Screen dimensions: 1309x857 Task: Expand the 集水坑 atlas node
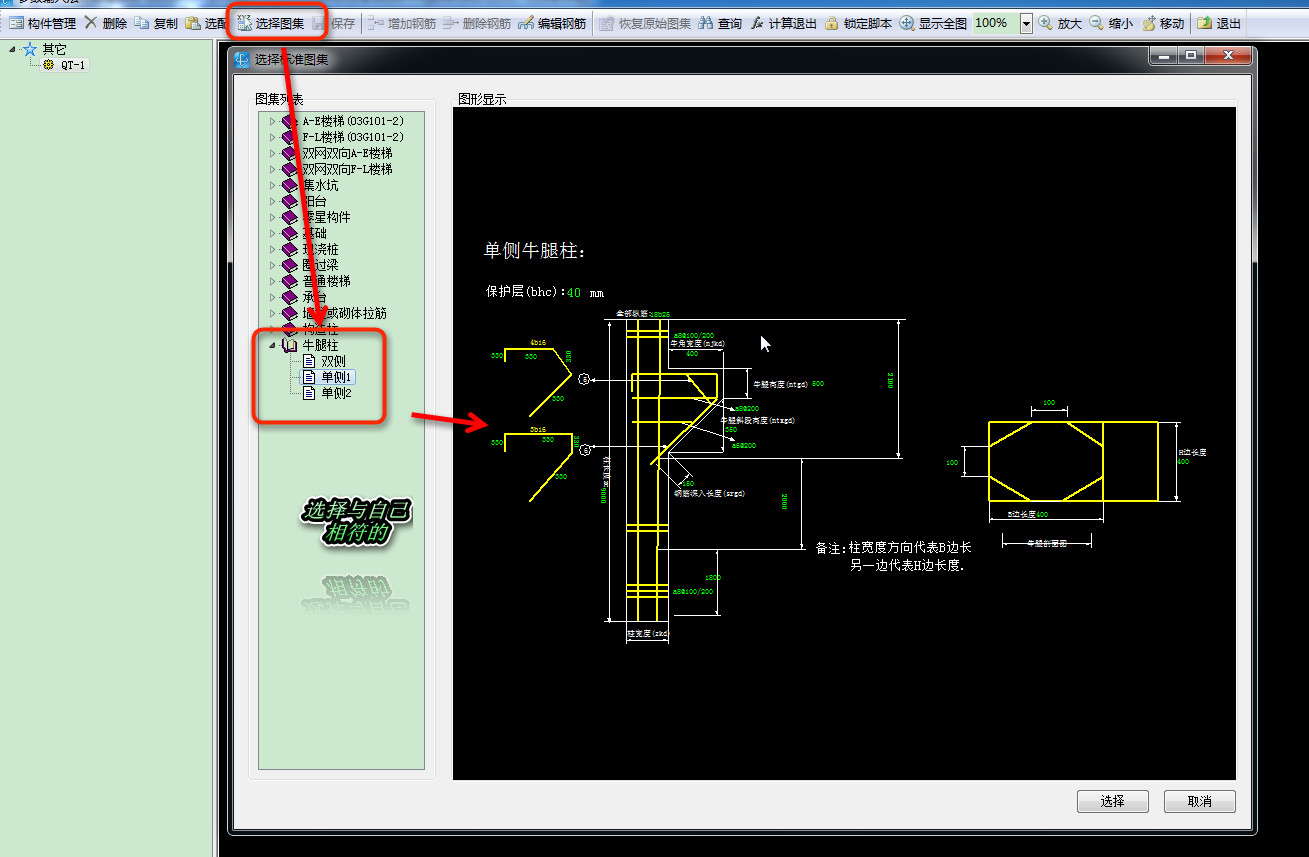pyautogui.click(x=271, y=185)
